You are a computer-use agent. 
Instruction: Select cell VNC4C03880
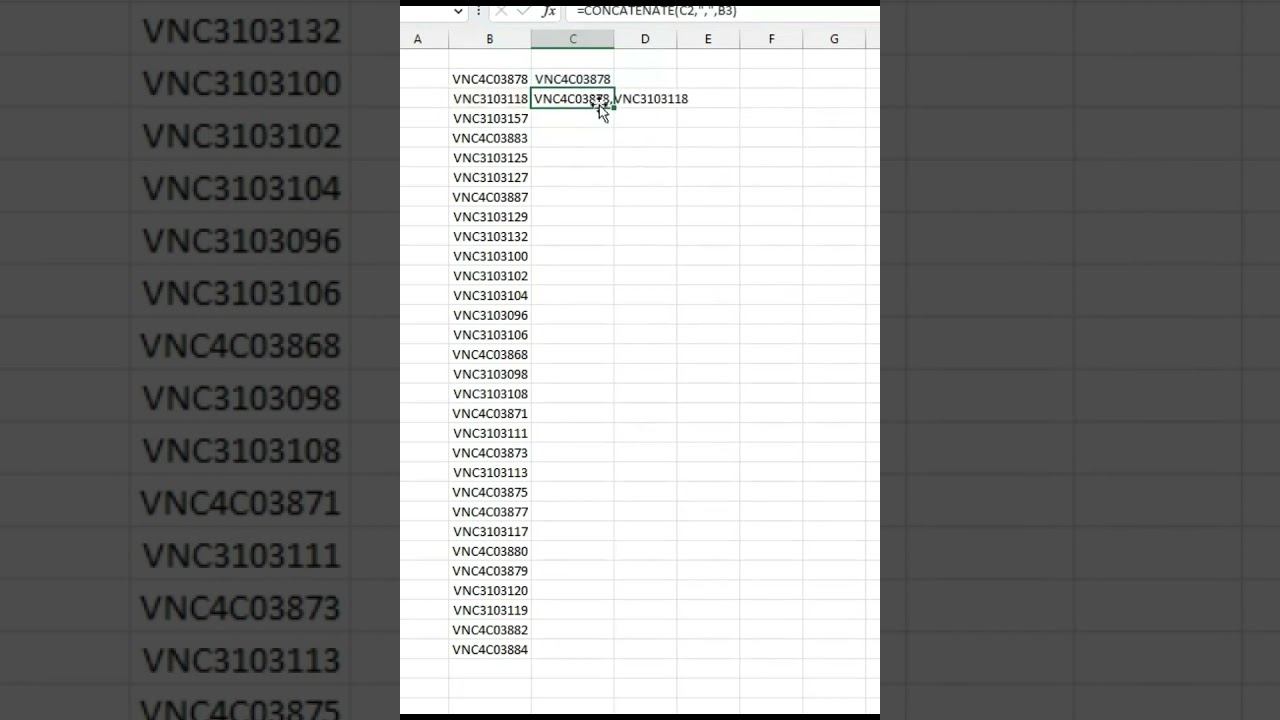tap(490, 551)
